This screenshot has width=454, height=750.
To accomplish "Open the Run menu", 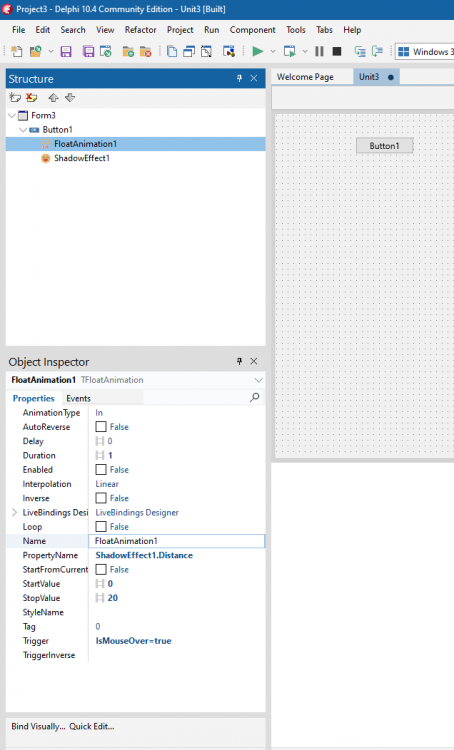I will [211, 30].
